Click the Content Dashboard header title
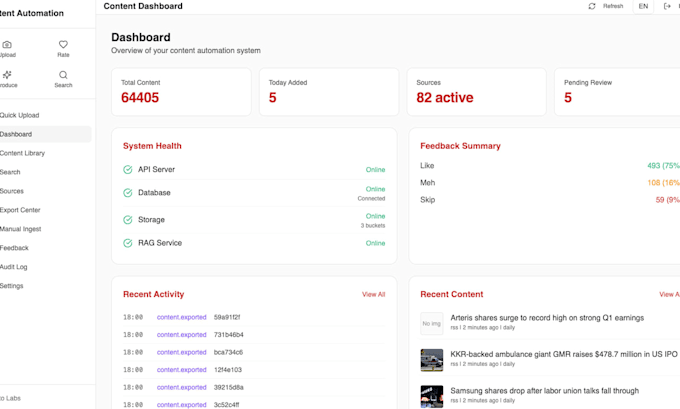The width and height of the screenshot is (680, 409). pos(143,6)
